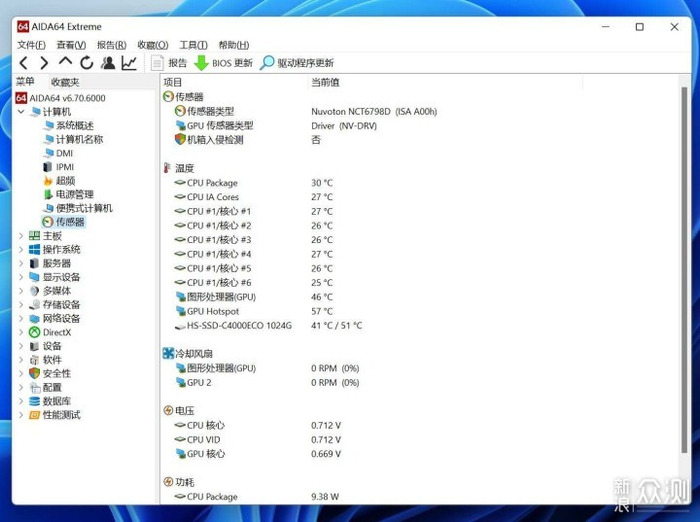This screenshot has height=522, width=700.
Task: Click the 数据库 icon in the tree
Action: coord(34,401)
